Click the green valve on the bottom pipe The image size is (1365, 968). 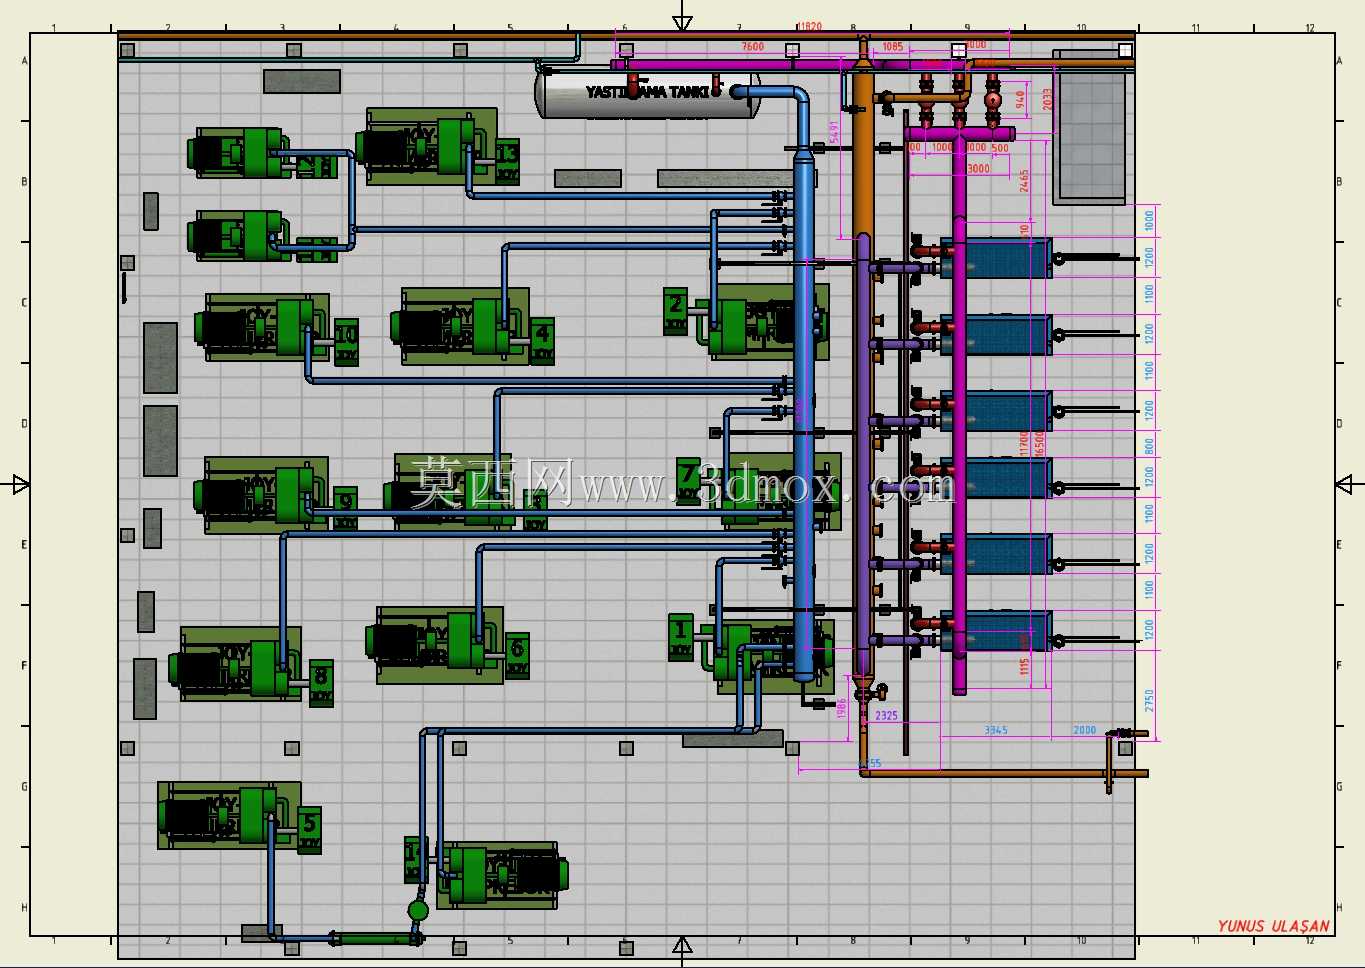coord(418,910)
